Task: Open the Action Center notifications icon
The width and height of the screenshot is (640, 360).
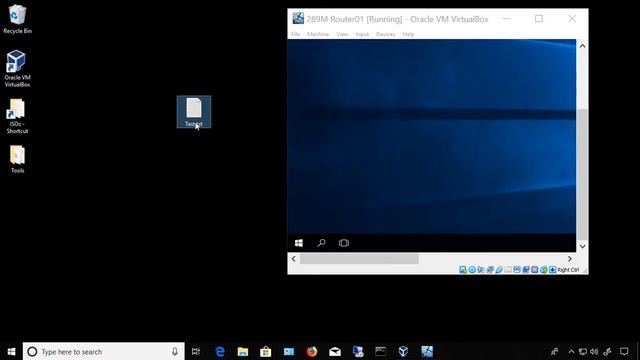Action: pyautogui.click(x=624, y=351)
